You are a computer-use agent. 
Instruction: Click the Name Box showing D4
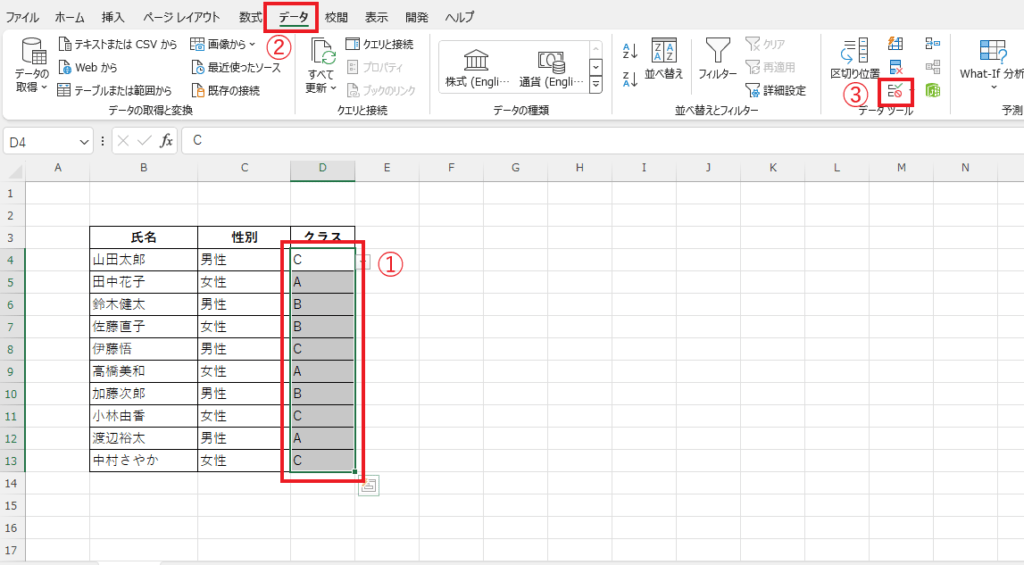tap(40, 142)
